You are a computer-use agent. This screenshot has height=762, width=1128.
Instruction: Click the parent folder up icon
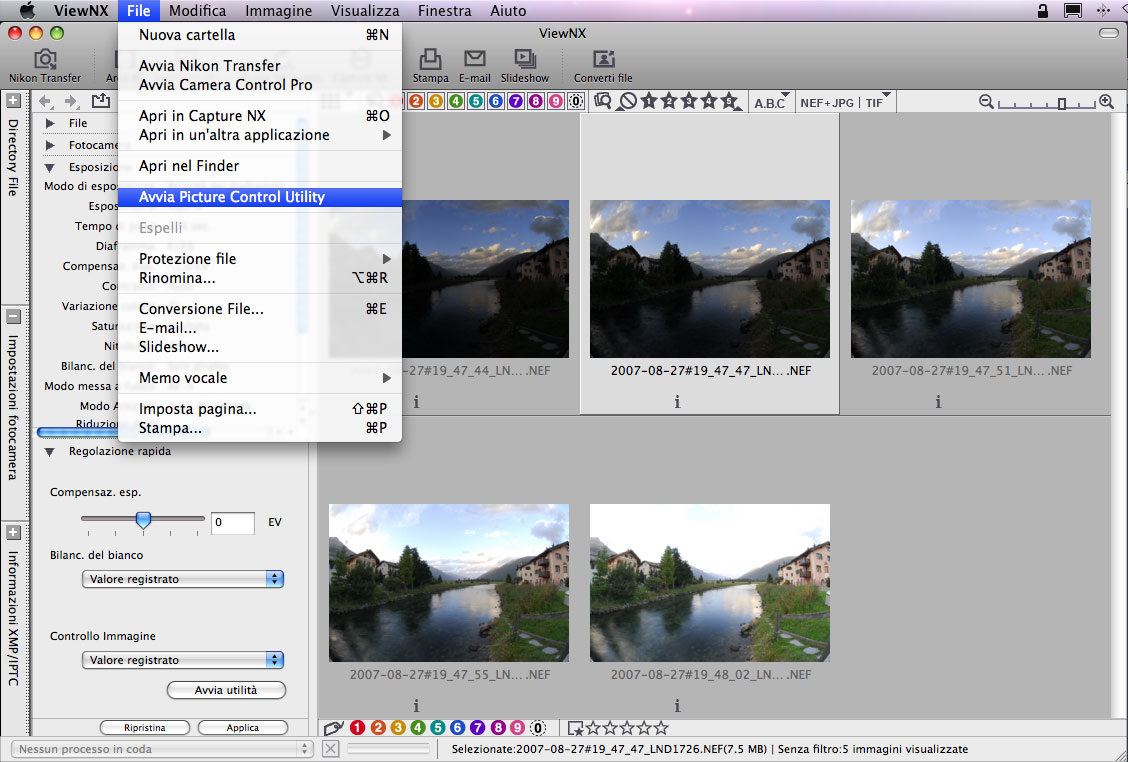(101, 101)
